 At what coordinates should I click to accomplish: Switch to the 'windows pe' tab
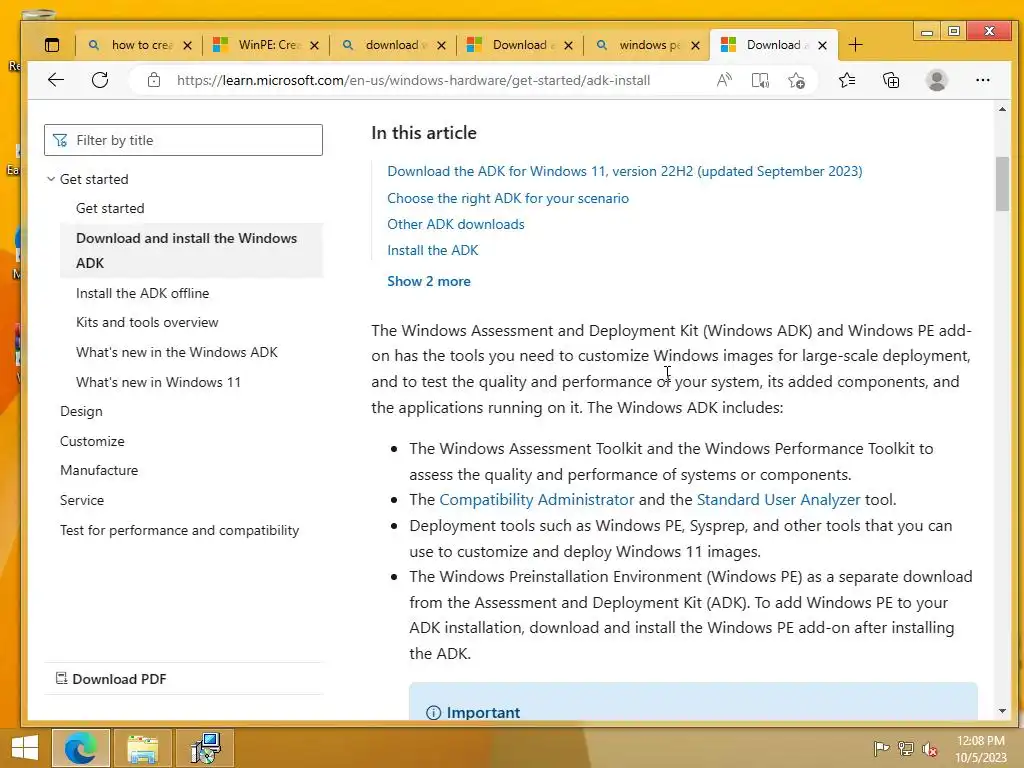pos(648,45)
